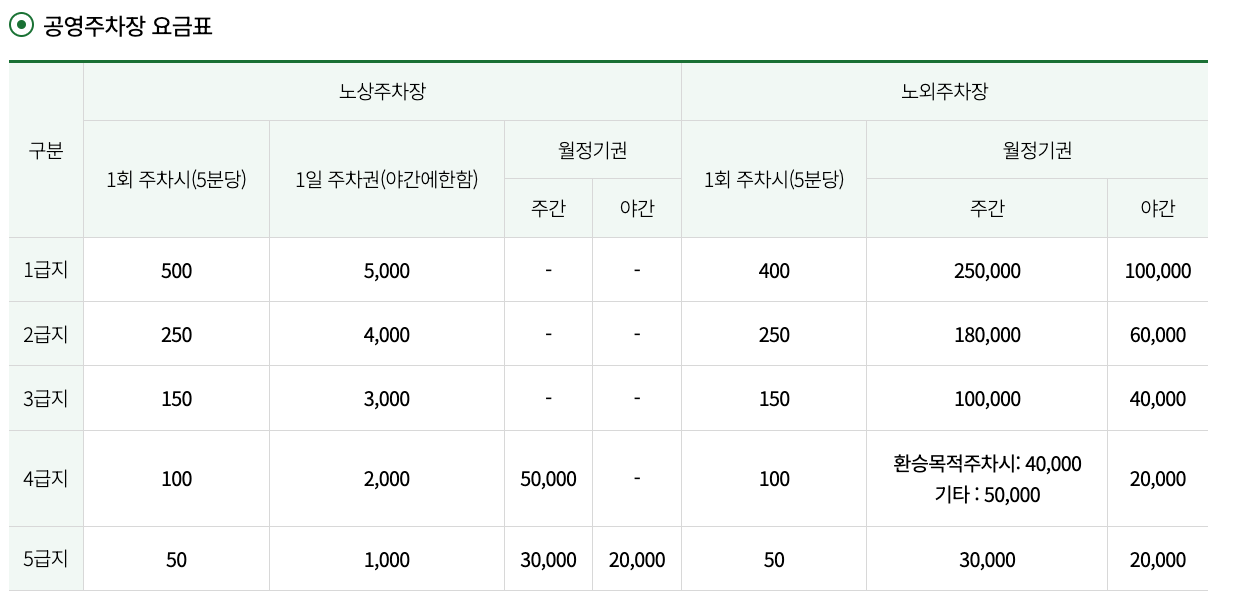The width and height of the screenshot is (1235, 610).
Task: Select the 5,000 daily ticket cell
Action: pos(386,271)
